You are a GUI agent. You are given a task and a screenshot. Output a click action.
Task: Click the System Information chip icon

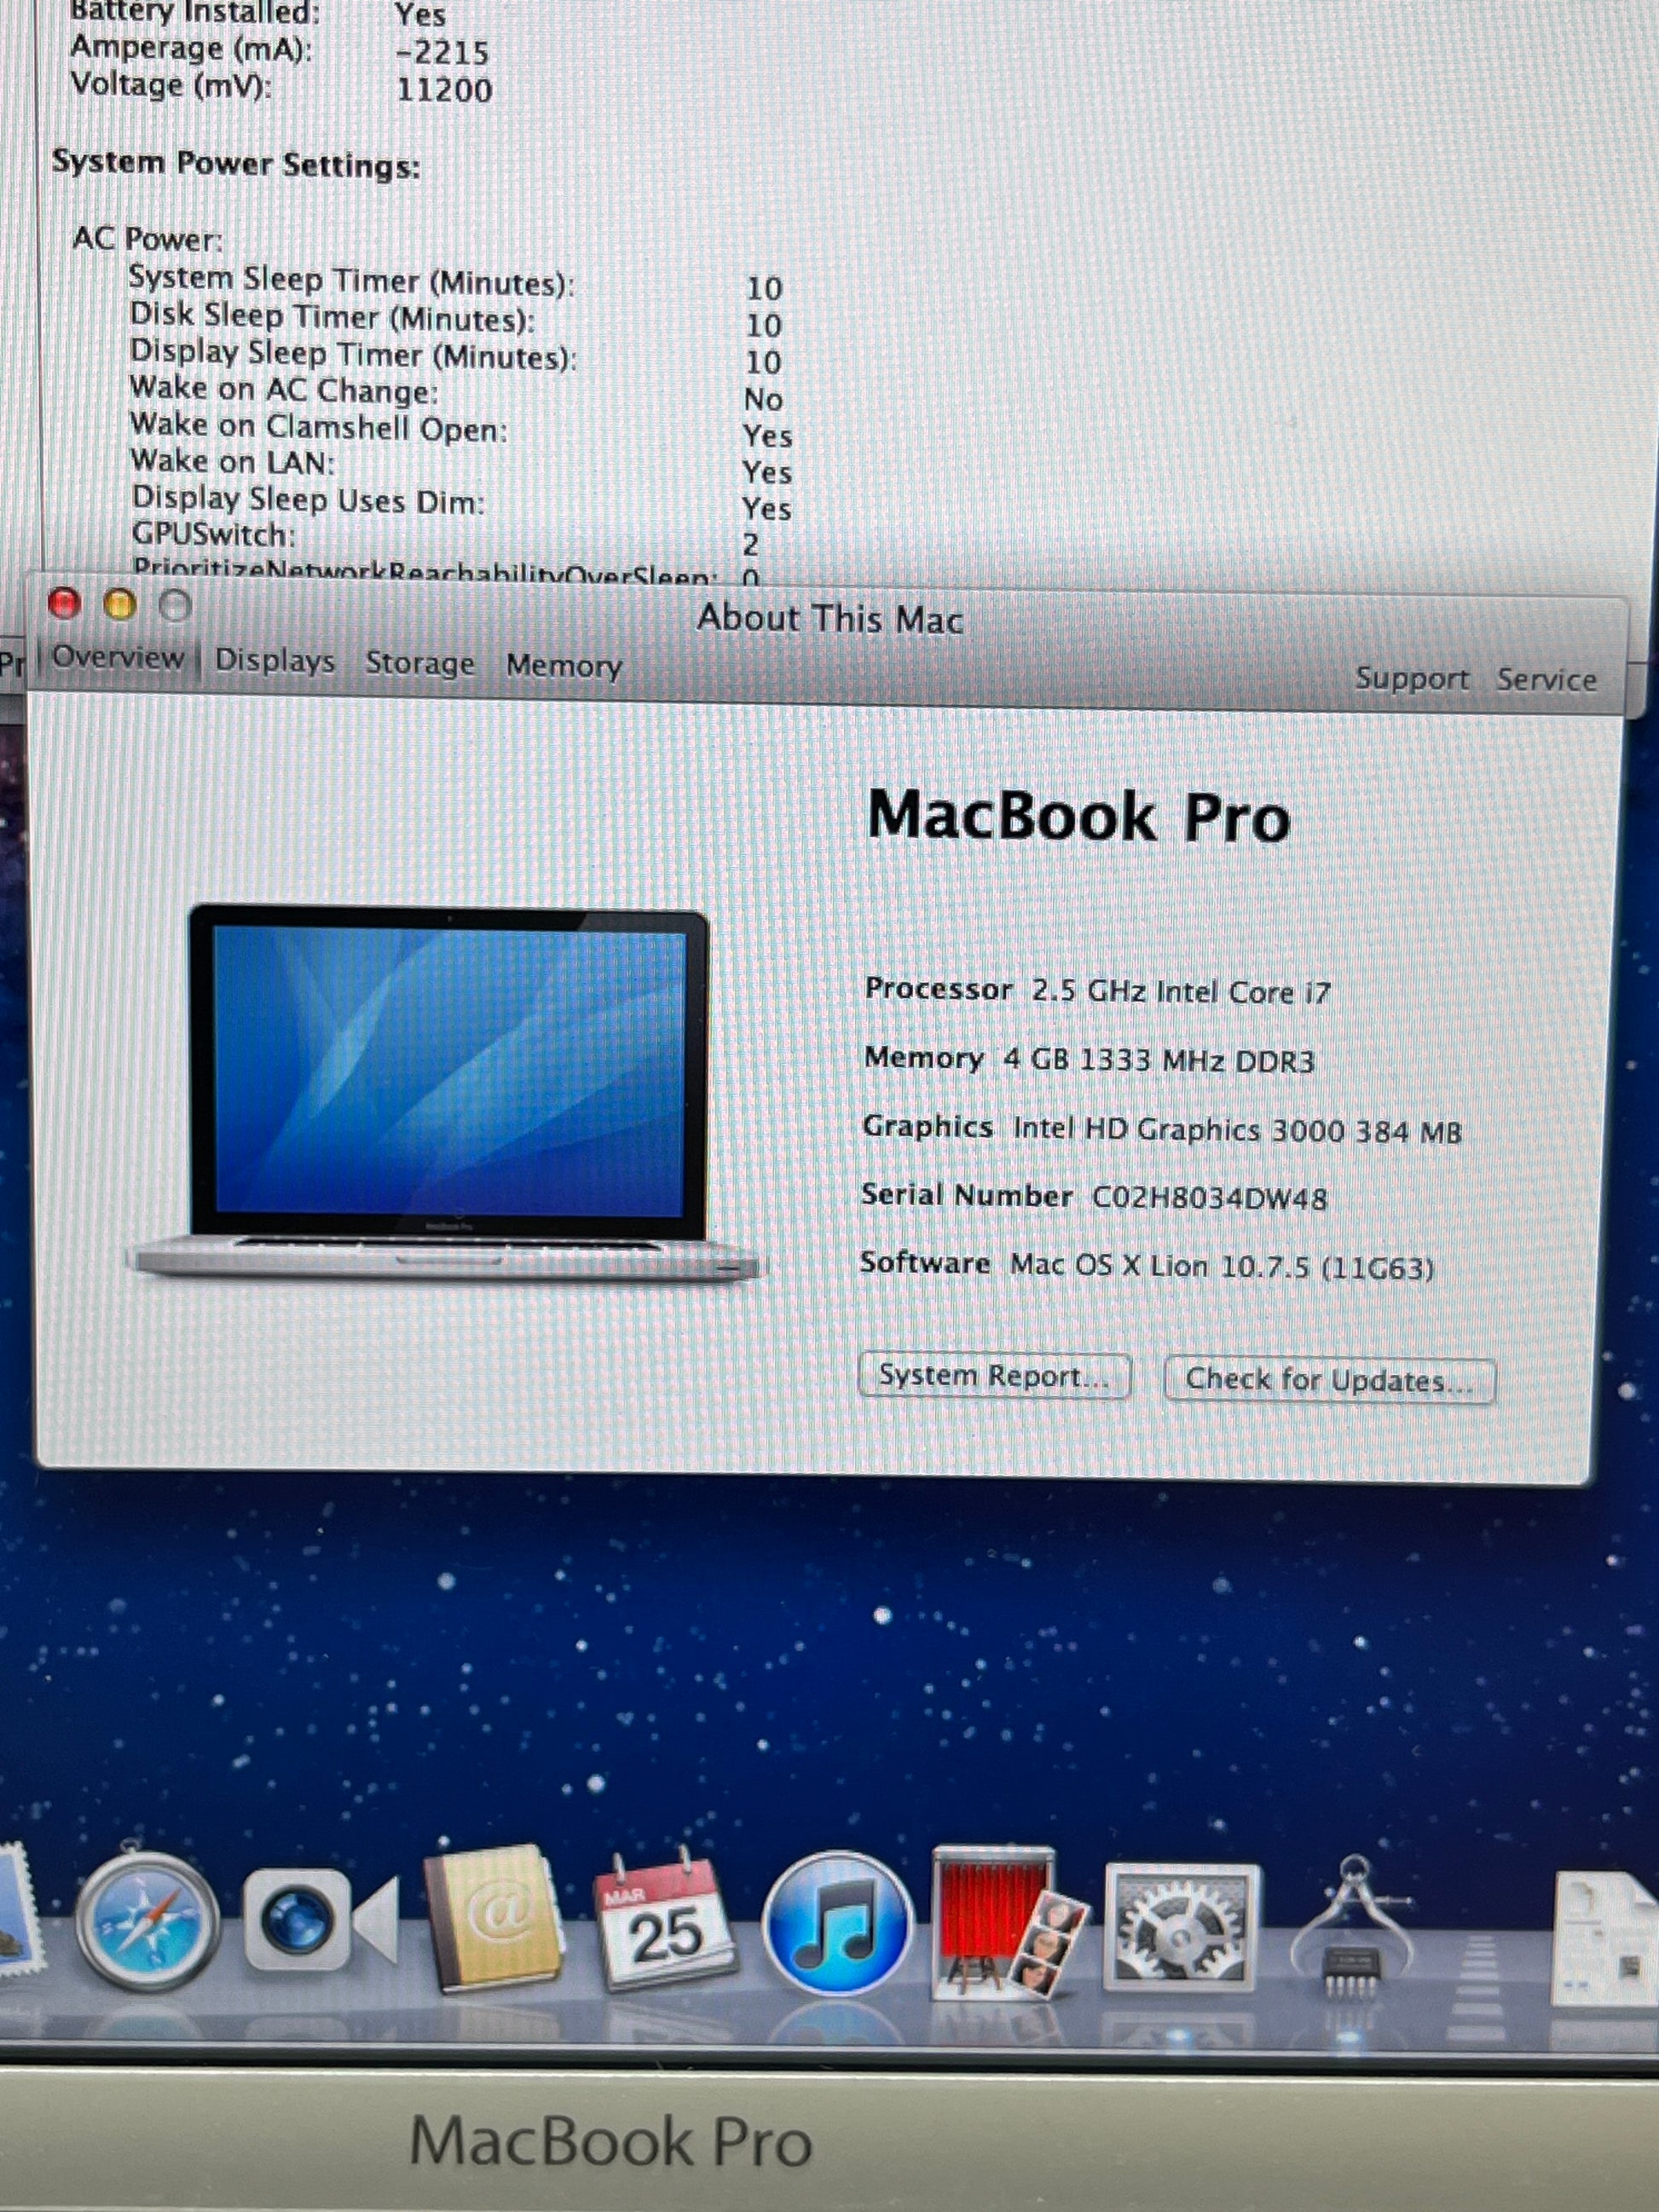pos(1352,1930)
